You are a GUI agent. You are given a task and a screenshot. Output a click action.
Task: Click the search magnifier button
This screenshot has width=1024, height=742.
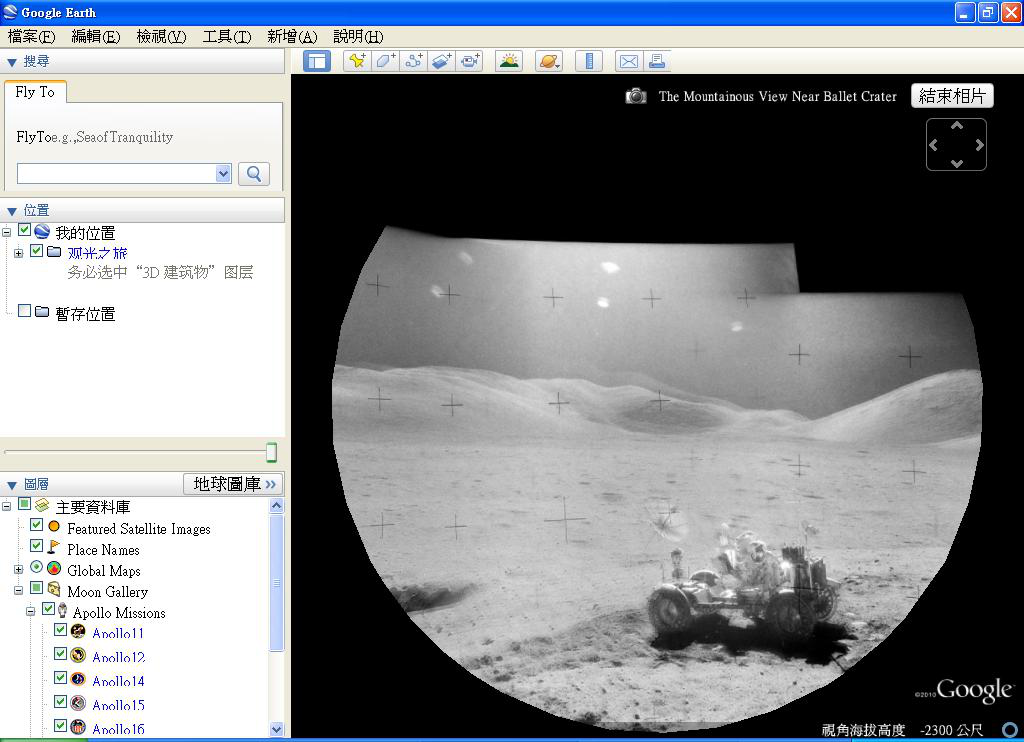coord(254,174)
